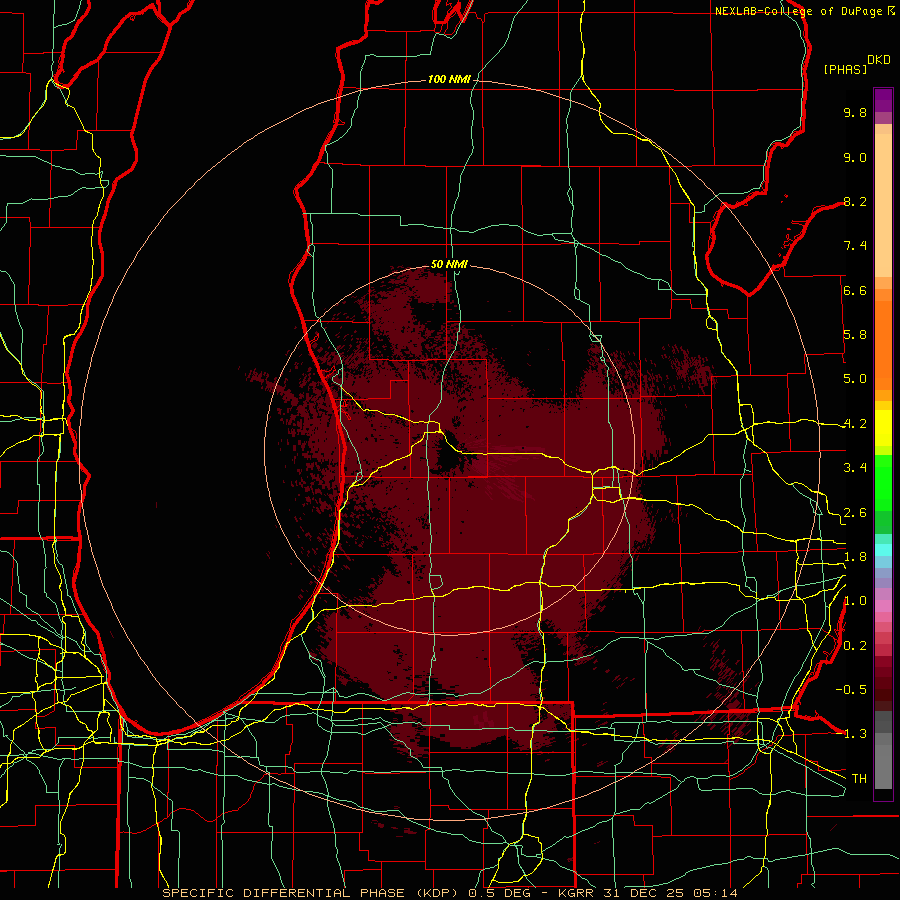Viewport: 900px width, 900px height.
Task: Click the 31 DEC 25 date in the caption
Action: coord(644,893)
